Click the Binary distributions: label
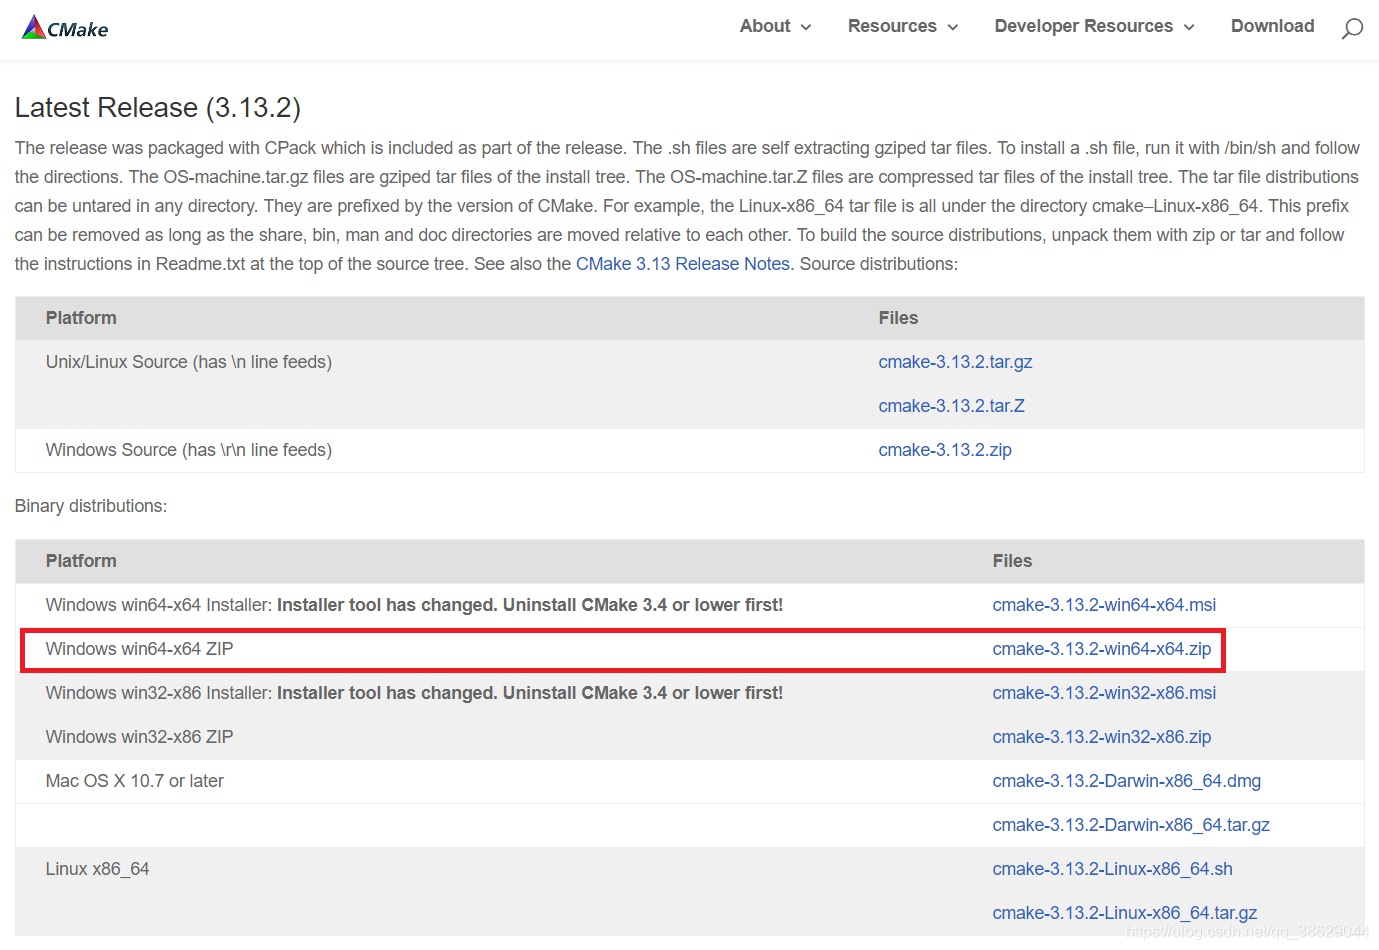Screen dimensions: 1379x950 coord(91,506)
